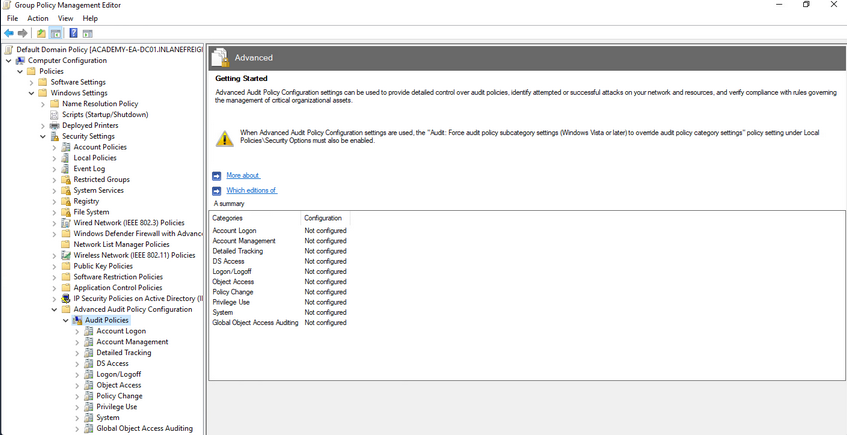Image resolution: width=847 pixels, height=435 pixels.
Task: Click the Wireless Network policies icon
Action: 66,255
